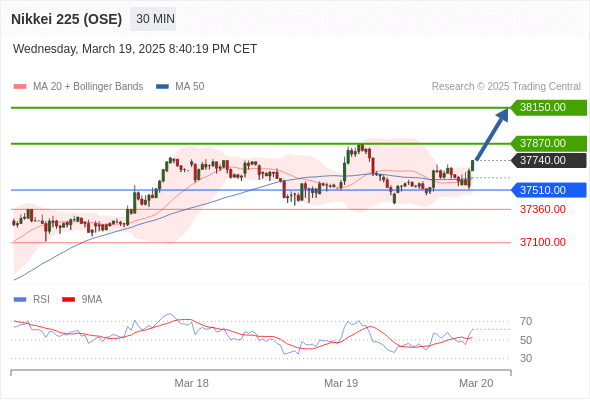Select the 37870.00 resistance price tag
This screenshot has width=590, height=400.
[x=549, y=144]
